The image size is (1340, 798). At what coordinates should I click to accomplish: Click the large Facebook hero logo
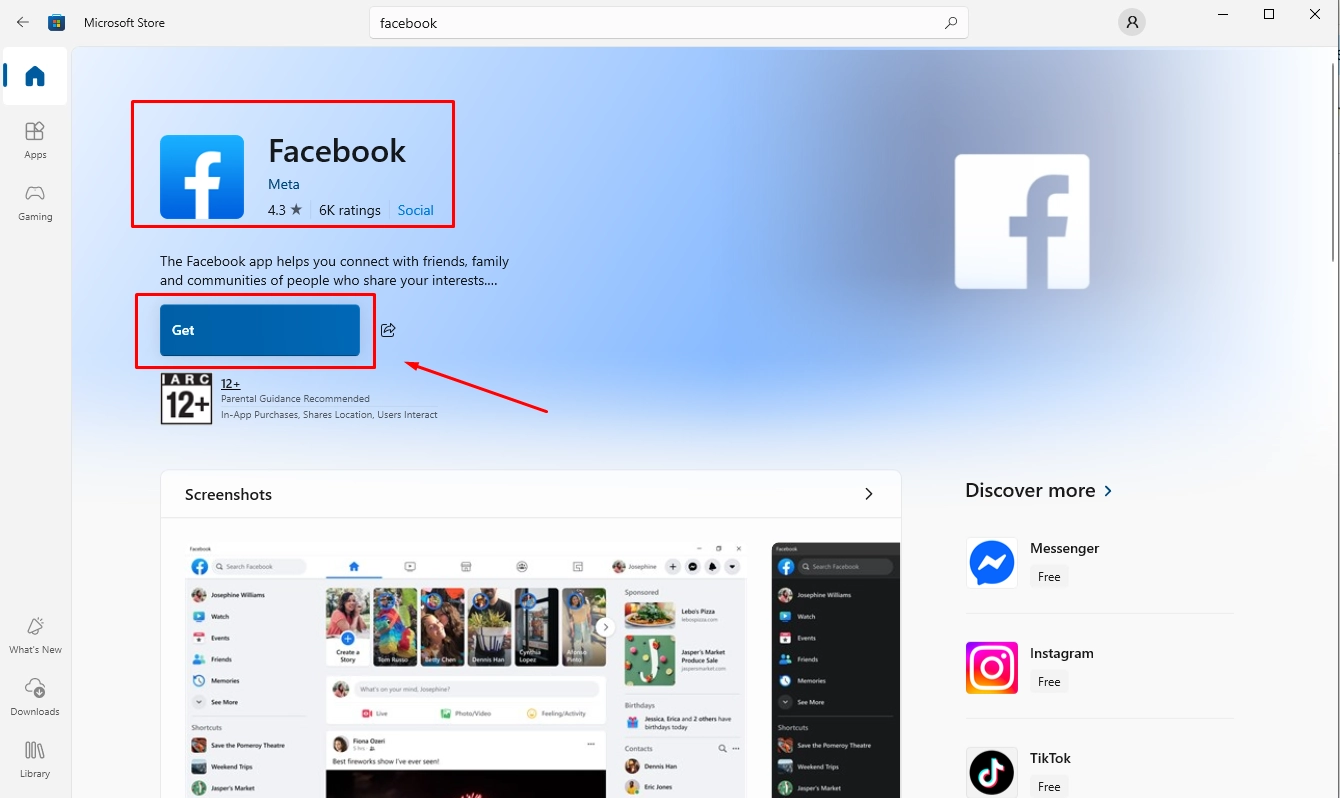pos(1022,221)
